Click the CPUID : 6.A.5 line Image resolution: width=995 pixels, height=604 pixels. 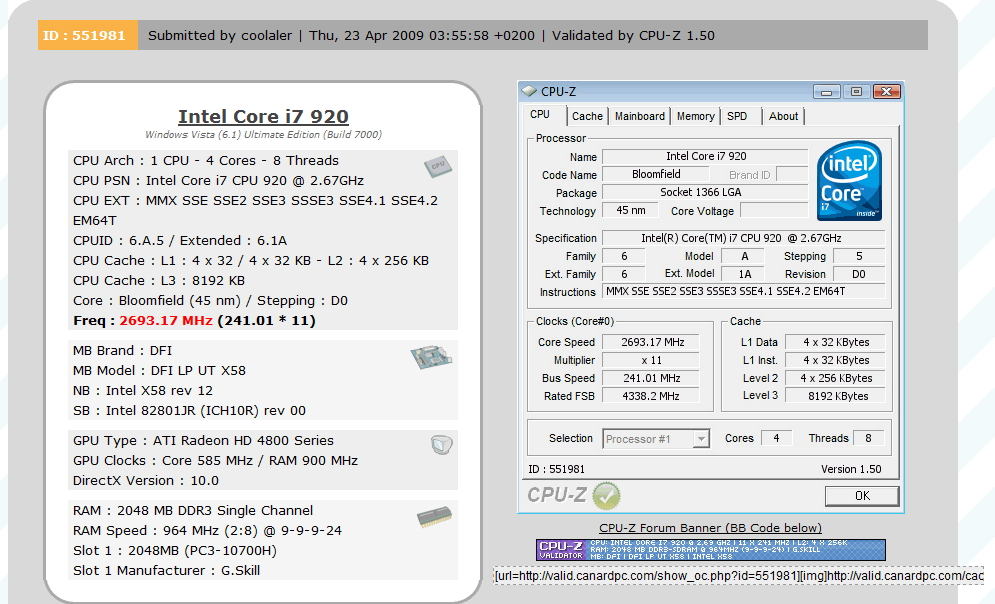[180, 240]
